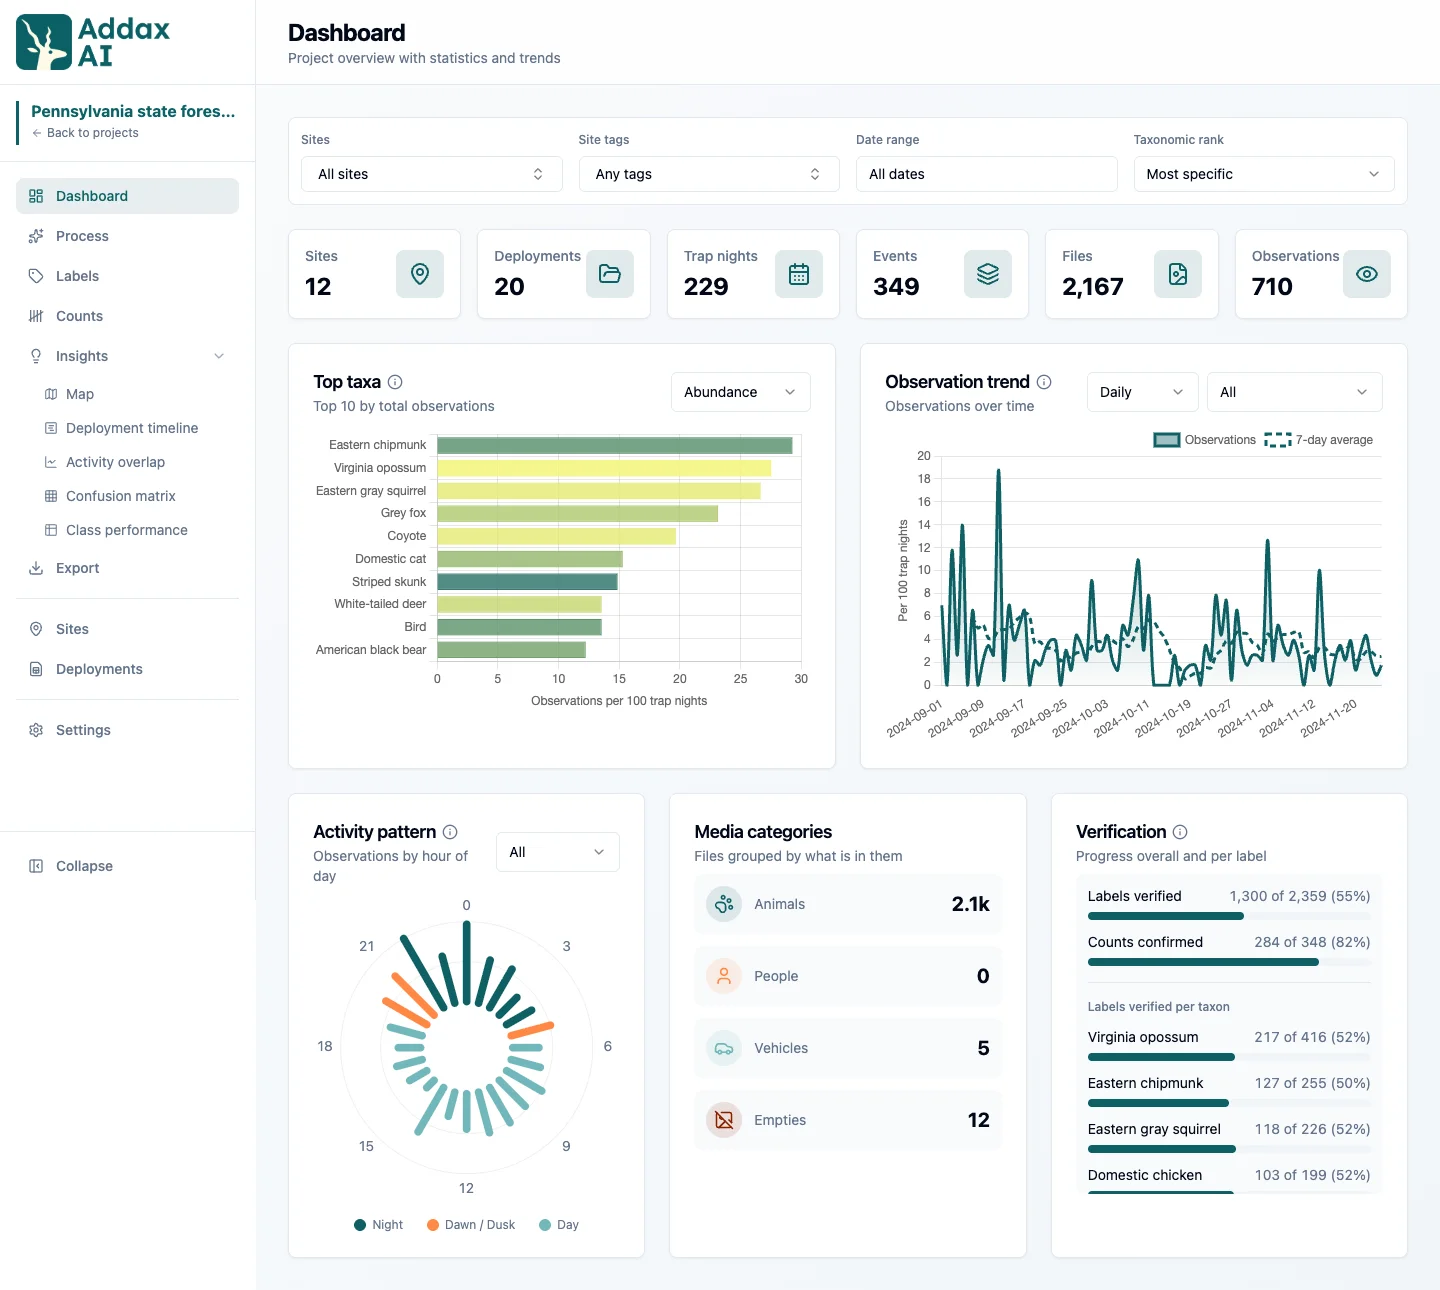The image size is (1440, 1290).
Task: Open Settings page
Action: (127, 730)
